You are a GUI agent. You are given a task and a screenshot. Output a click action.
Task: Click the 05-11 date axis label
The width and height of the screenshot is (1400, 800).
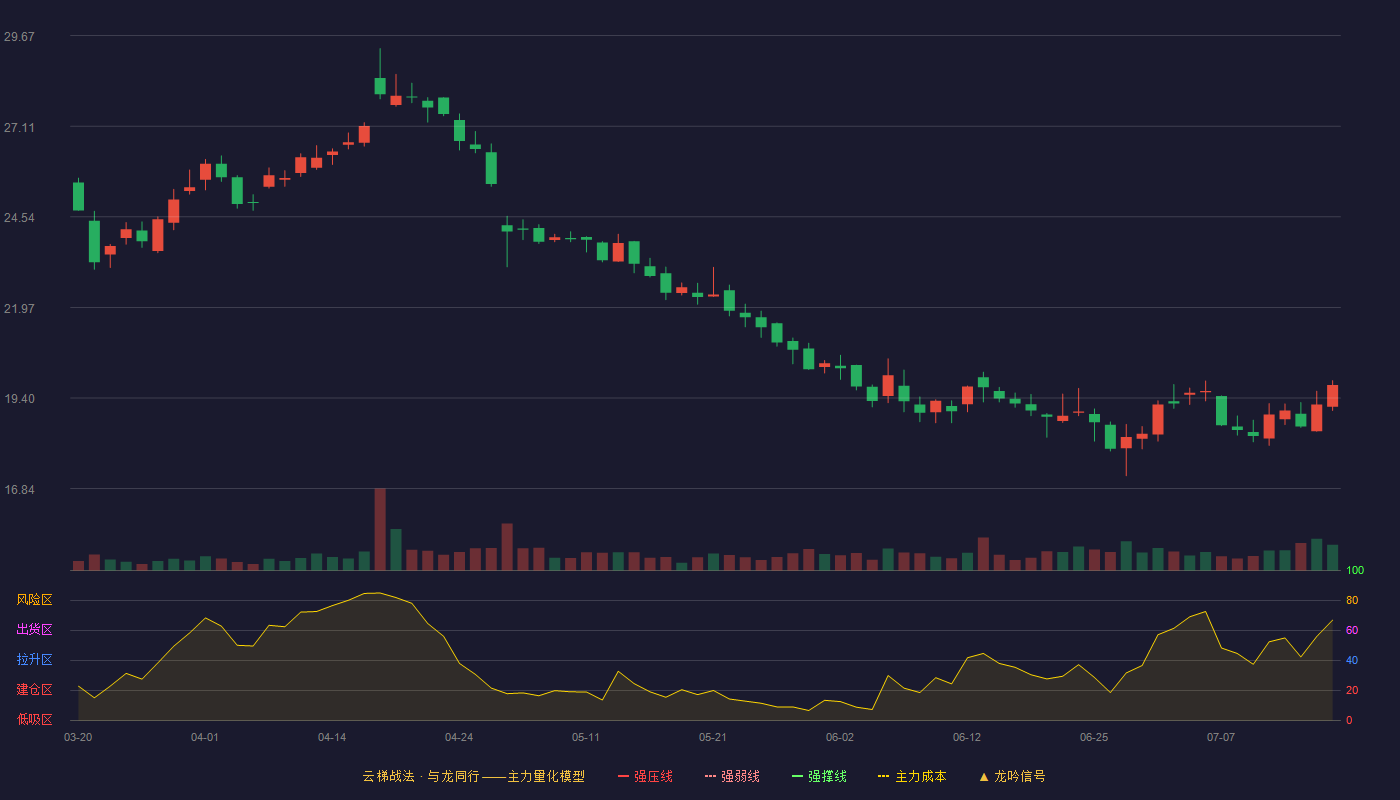pos(586,737)
